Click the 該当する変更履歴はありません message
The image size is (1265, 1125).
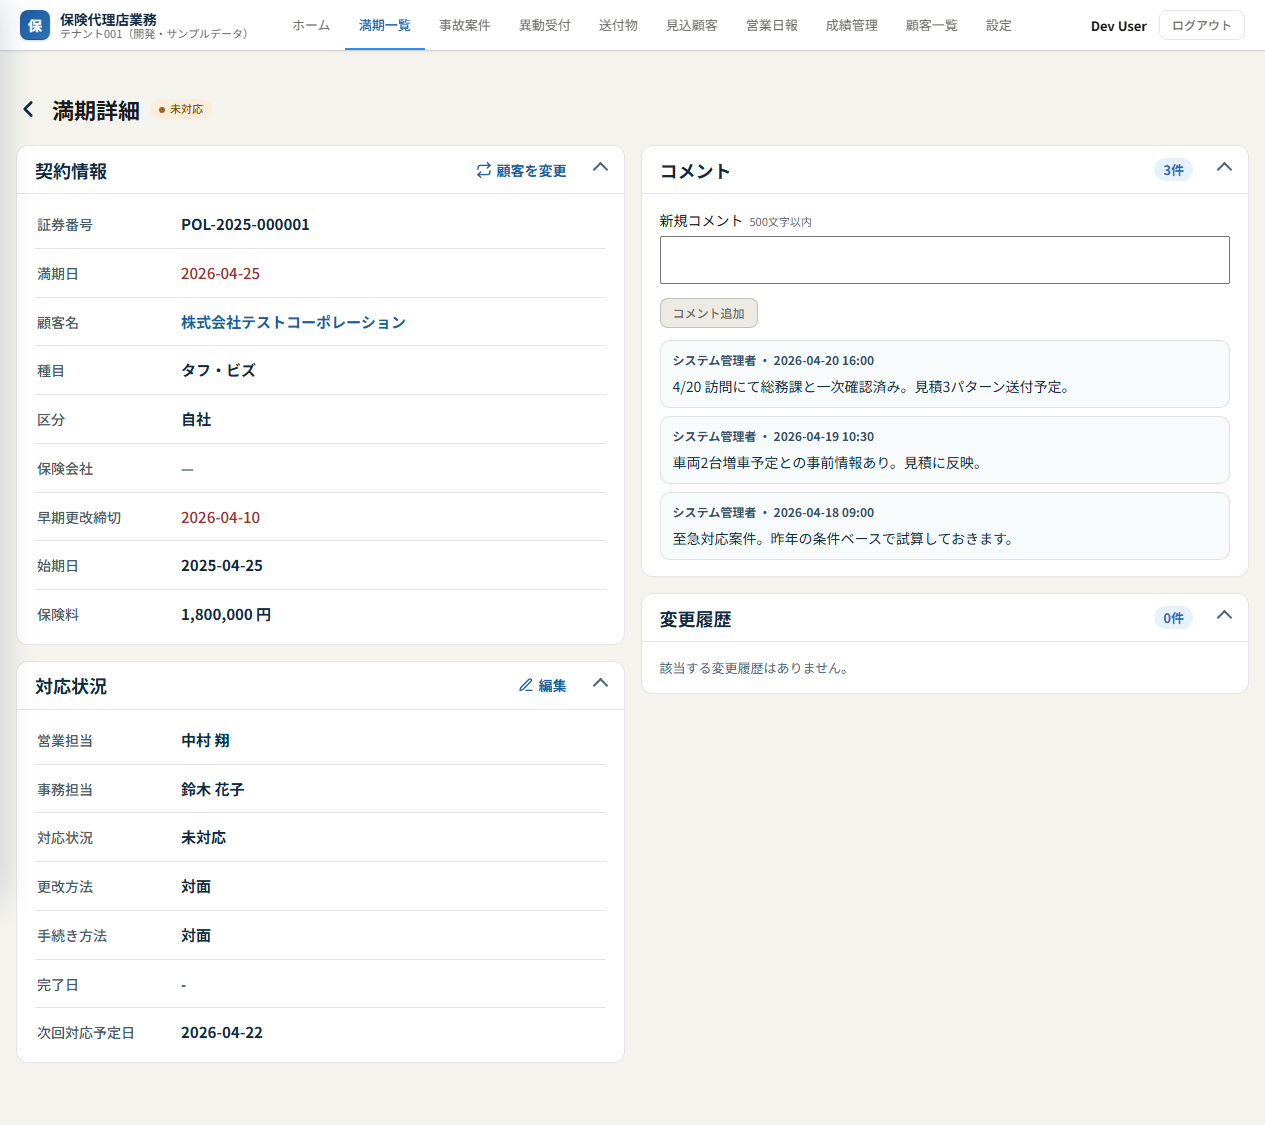click(x=757, y=668)
